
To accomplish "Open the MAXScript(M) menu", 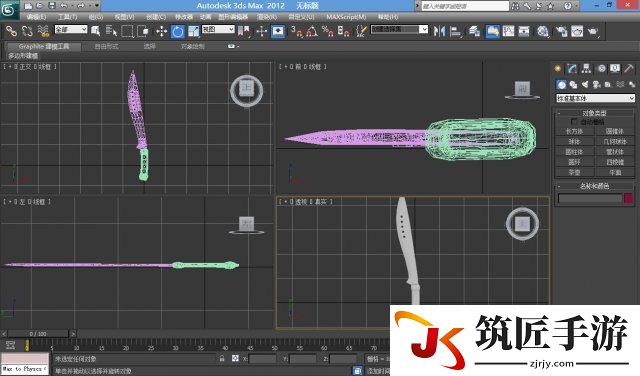I will click(x=346, y=17).
